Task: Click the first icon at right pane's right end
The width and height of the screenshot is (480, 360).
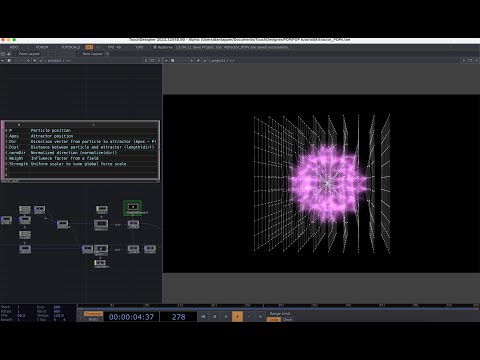Action: (x=464, y=61)
